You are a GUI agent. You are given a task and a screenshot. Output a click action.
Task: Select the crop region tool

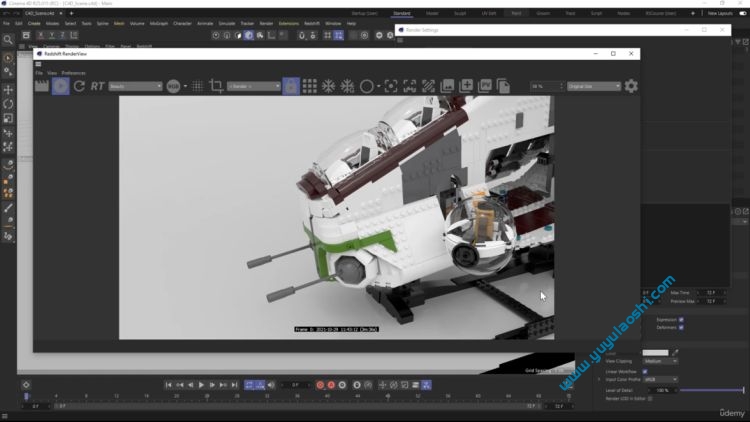click(x=216, y=86)
